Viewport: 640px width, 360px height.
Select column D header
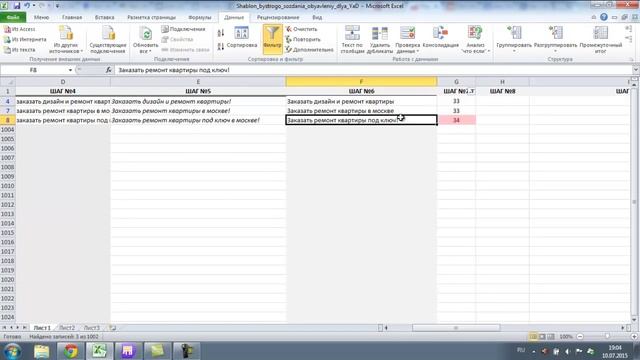coord(63,82)
